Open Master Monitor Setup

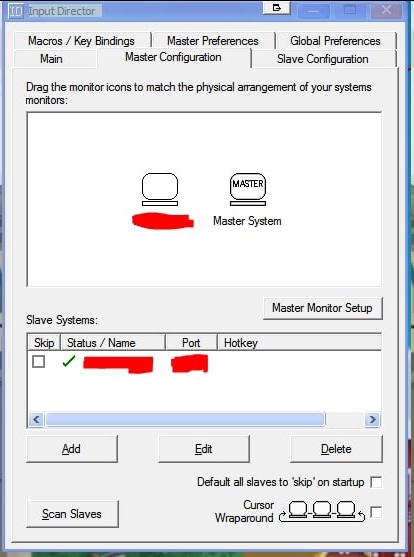click(323, 308)
